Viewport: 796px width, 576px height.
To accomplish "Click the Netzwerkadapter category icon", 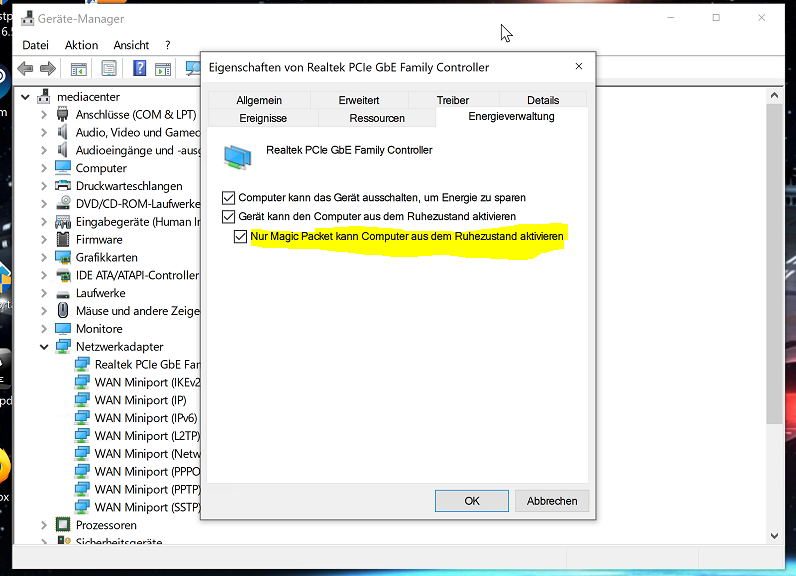I will [63, 347].
